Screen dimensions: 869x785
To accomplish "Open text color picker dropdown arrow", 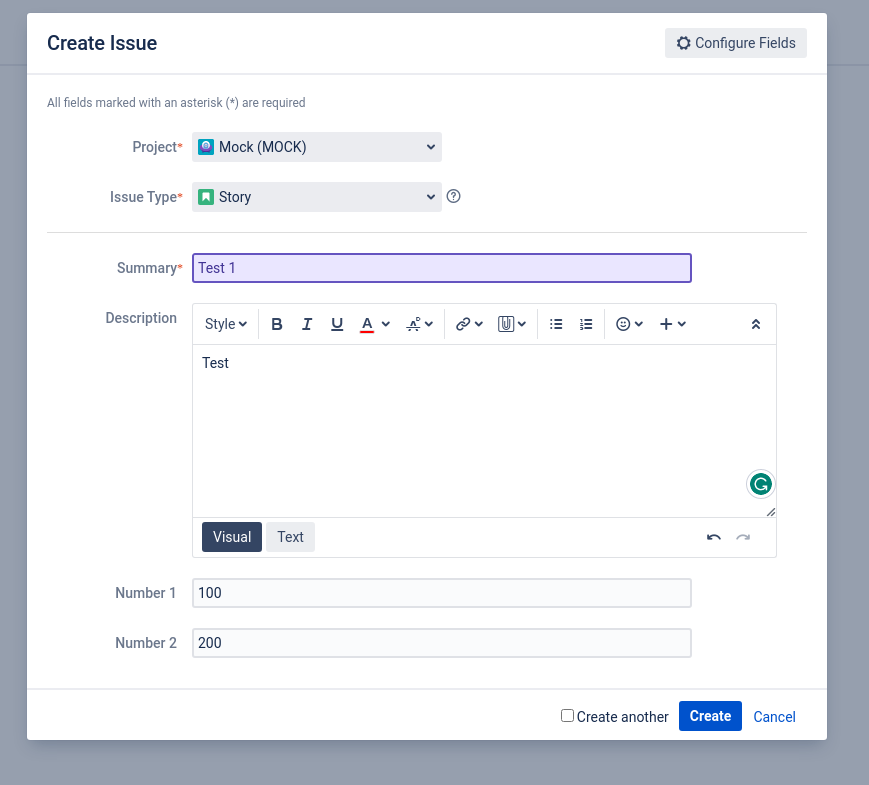I will tap(386, 324).
